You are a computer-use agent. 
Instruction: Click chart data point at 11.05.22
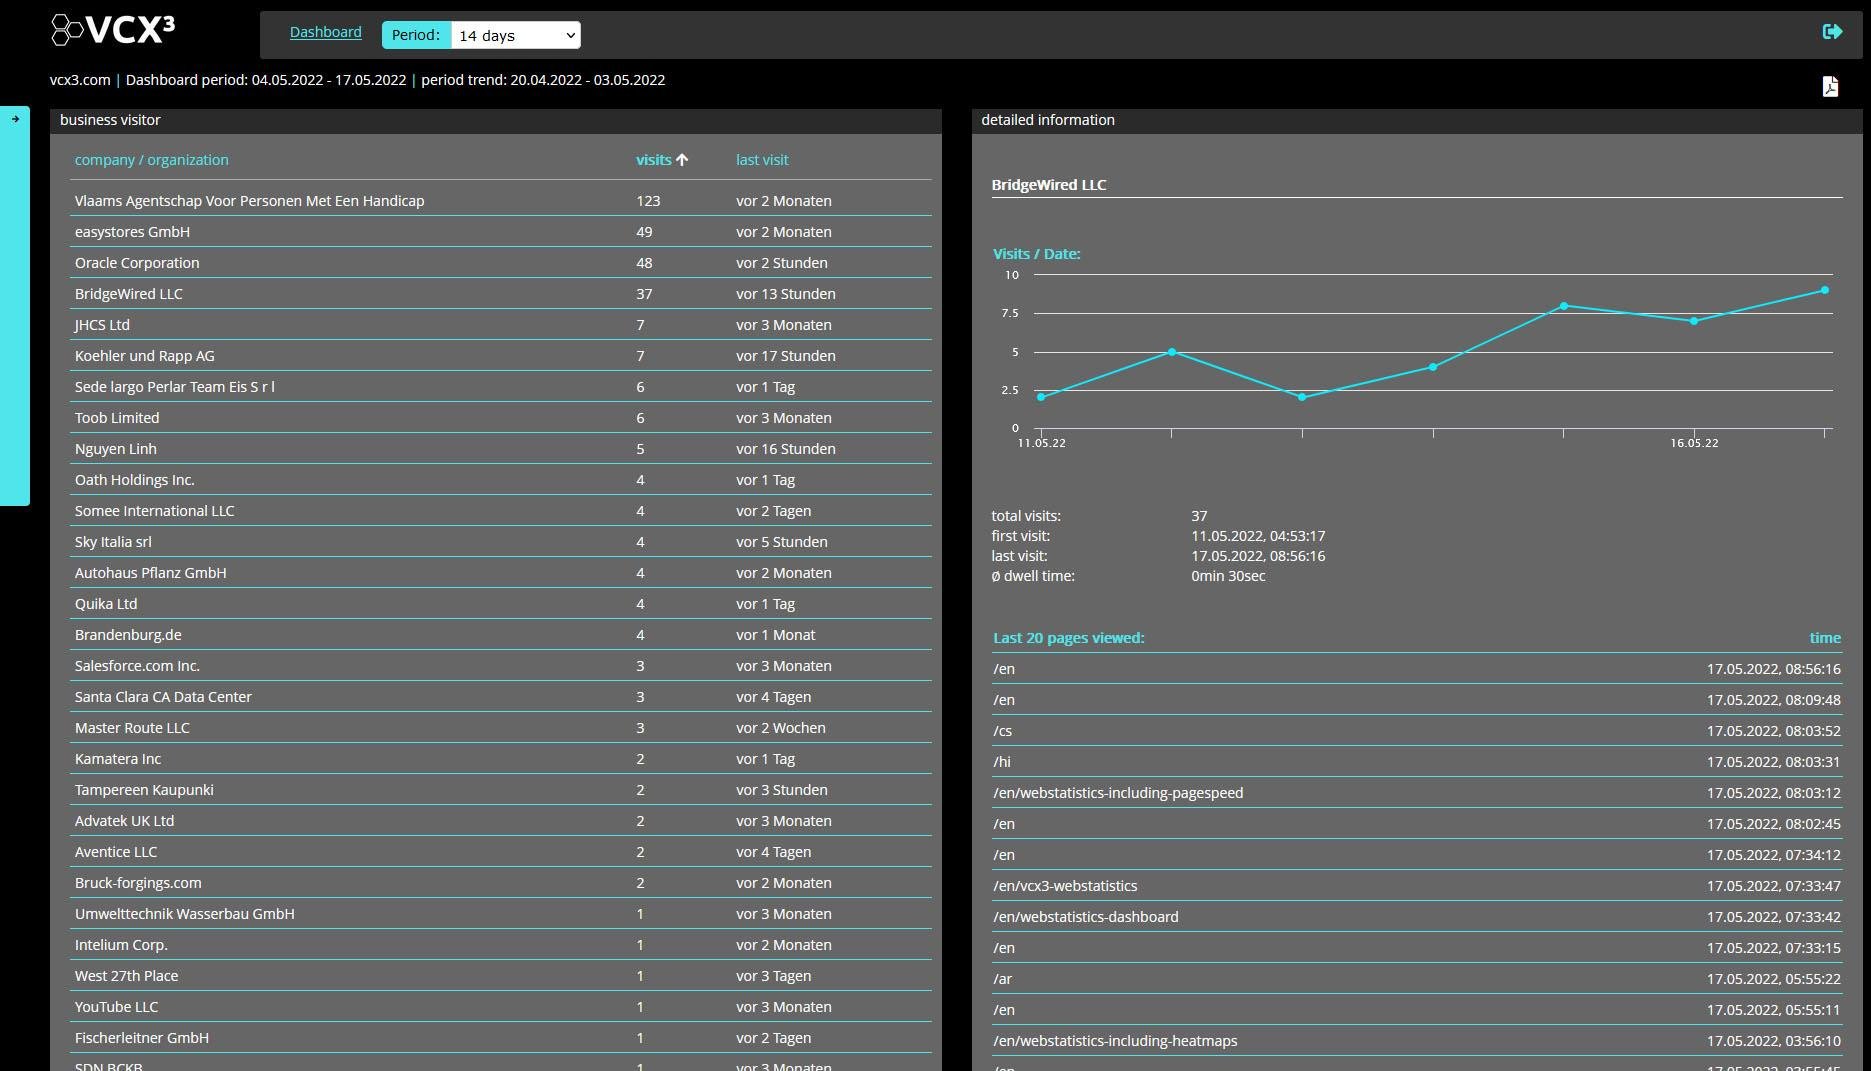[1041, 397]
